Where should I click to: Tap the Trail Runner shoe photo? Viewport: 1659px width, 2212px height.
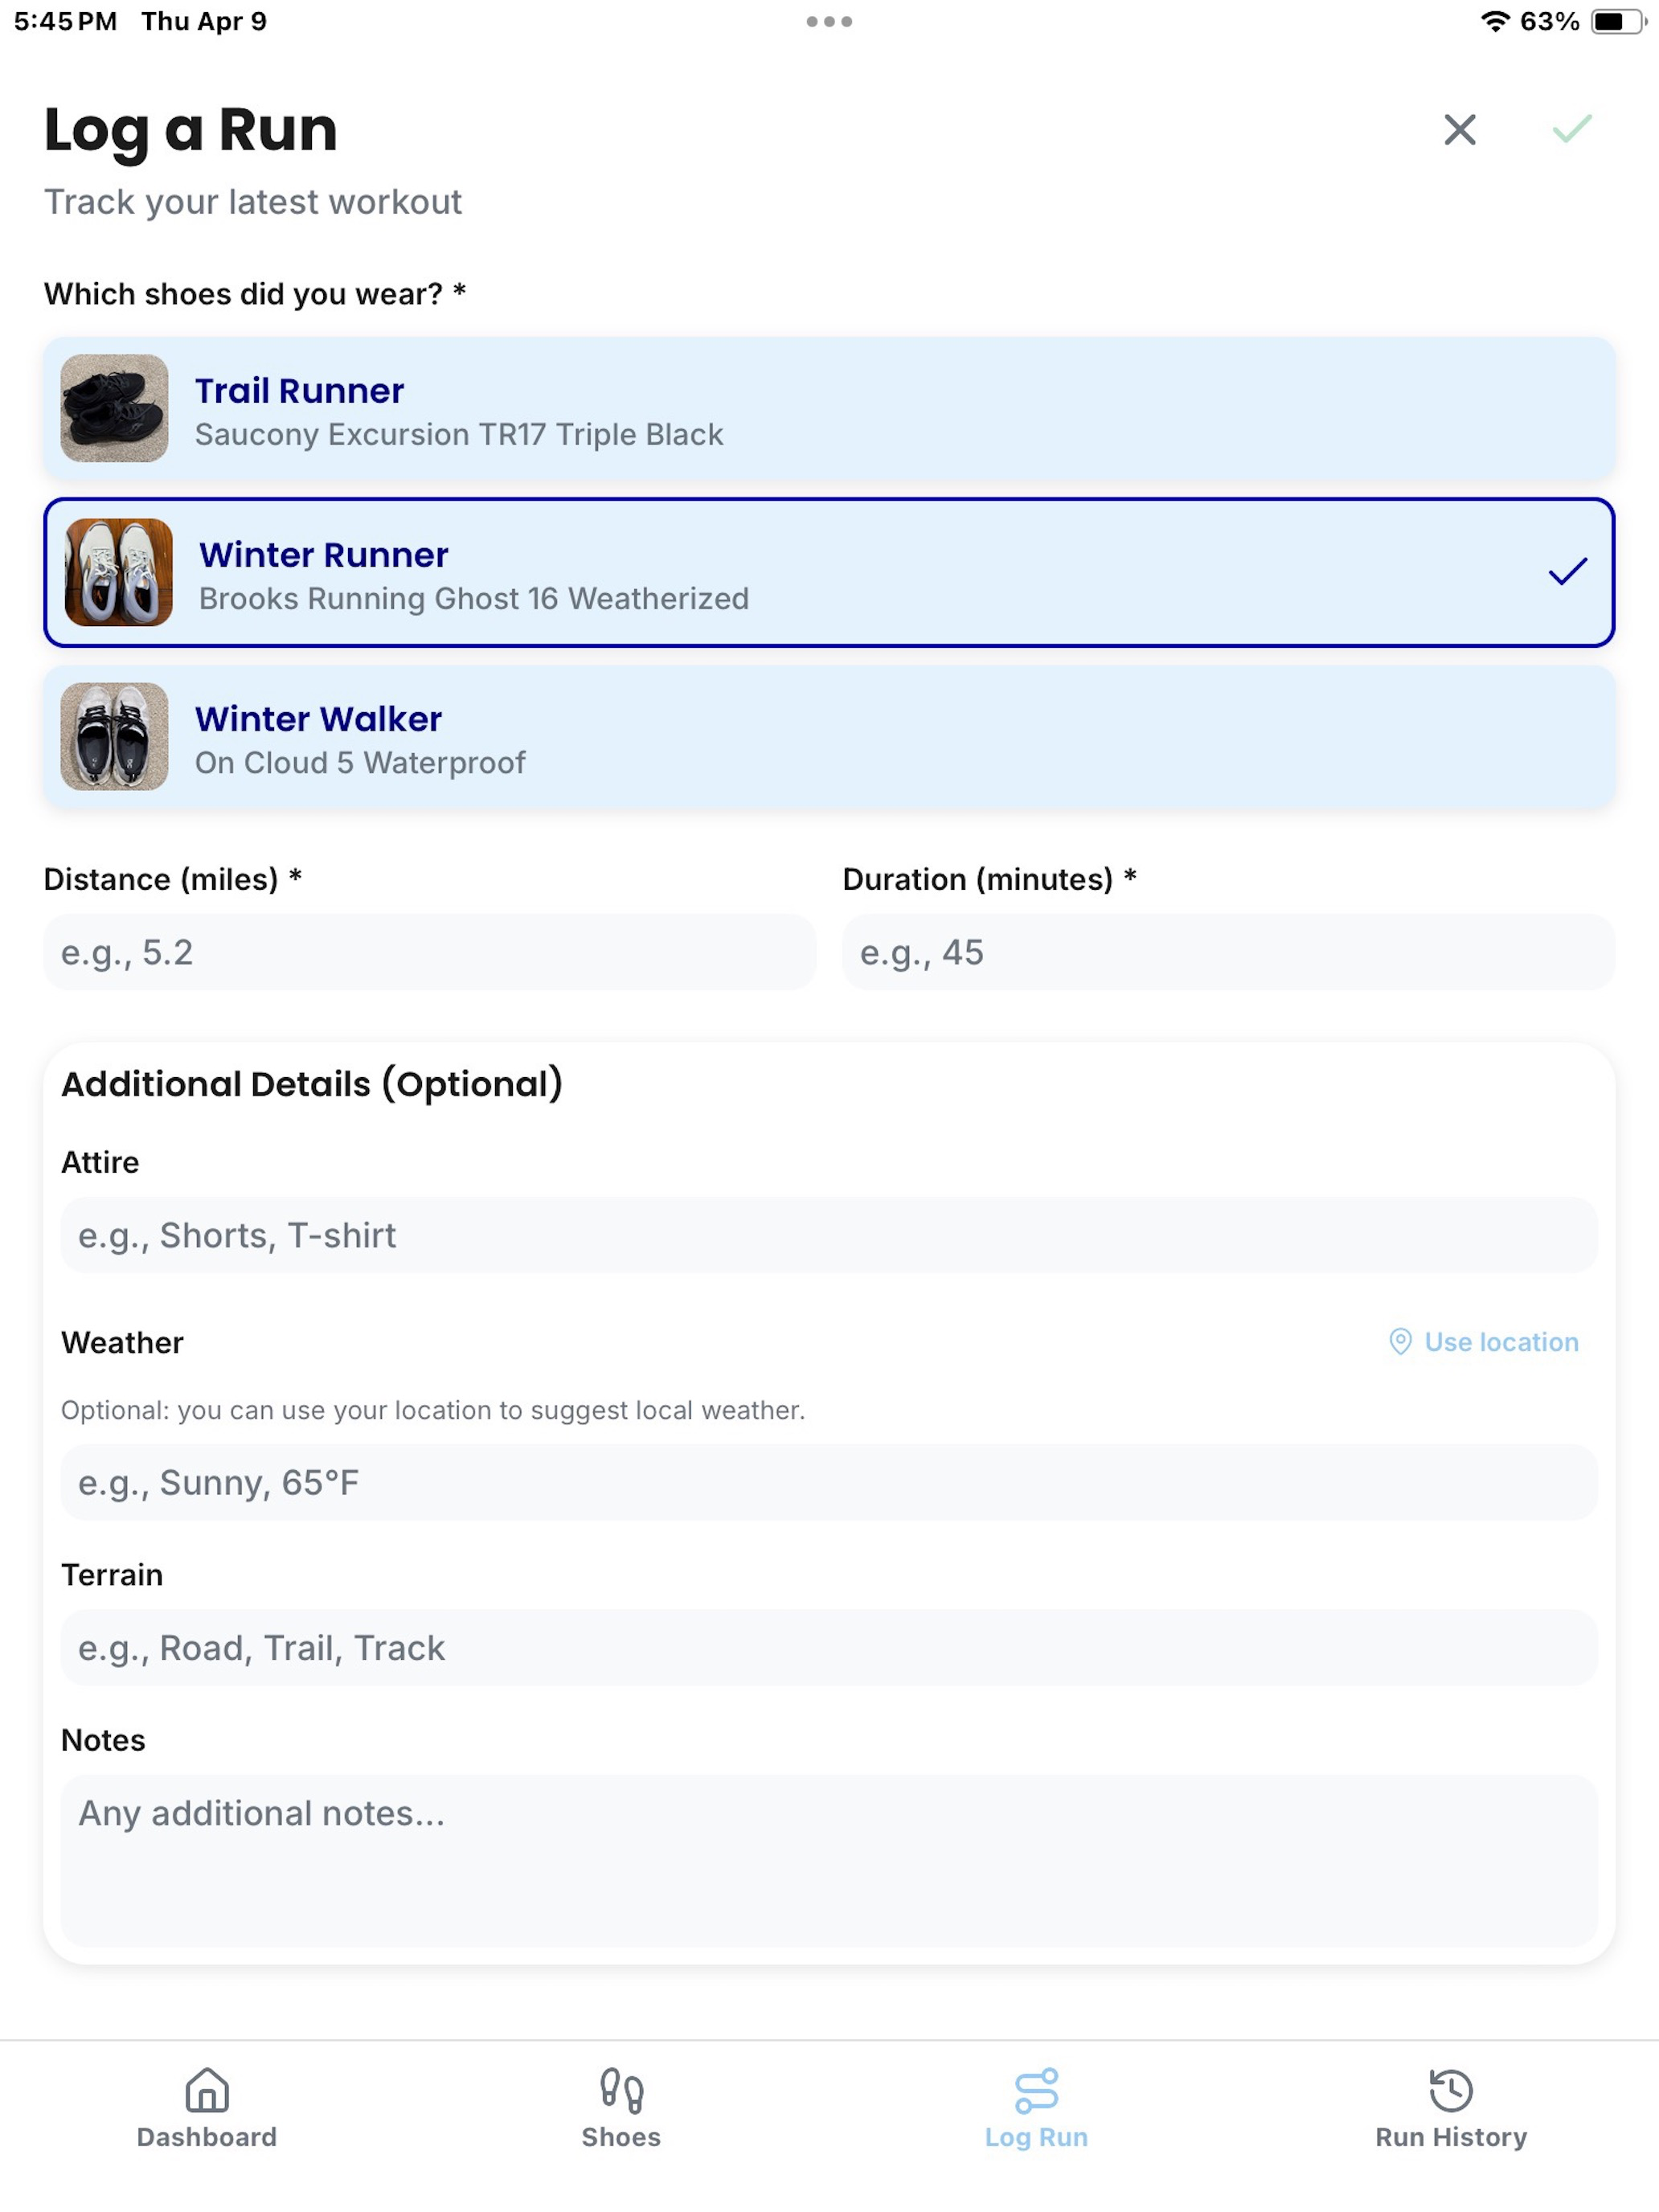point(114,408)
